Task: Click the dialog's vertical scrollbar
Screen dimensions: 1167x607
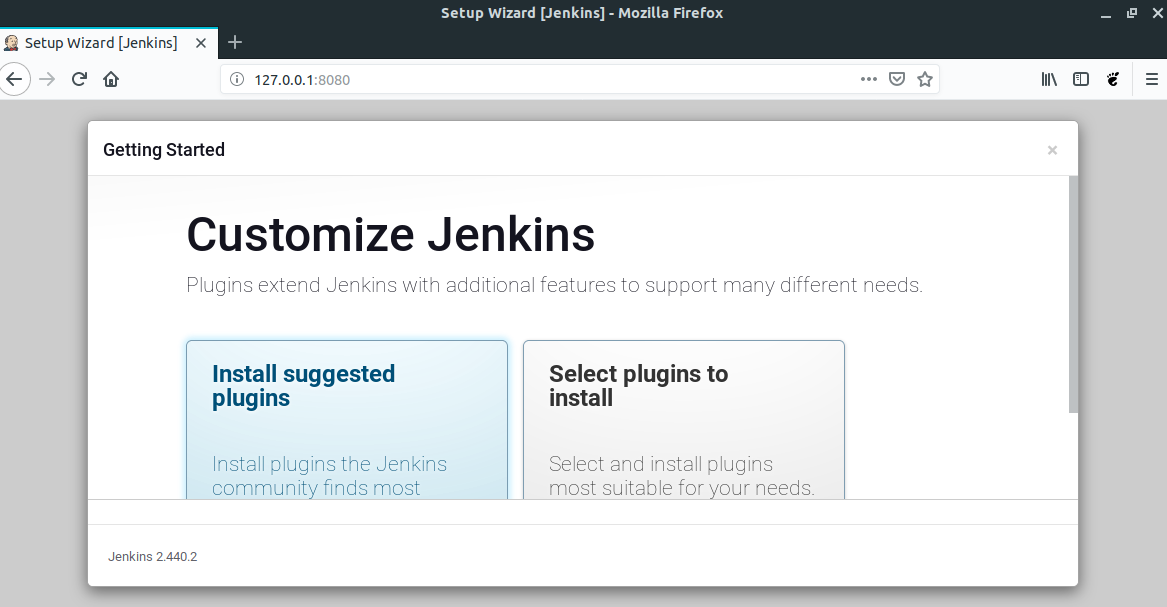Action: 1072,294
